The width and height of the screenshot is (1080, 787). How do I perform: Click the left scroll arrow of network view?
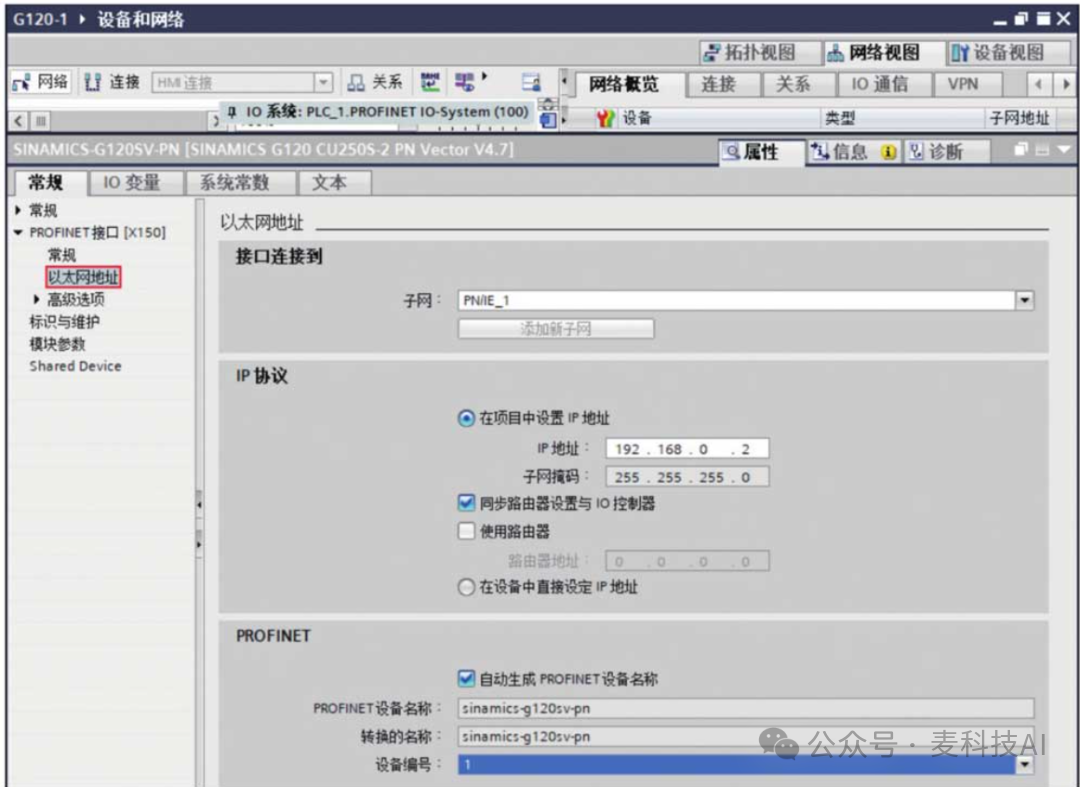tap(19, 121)
